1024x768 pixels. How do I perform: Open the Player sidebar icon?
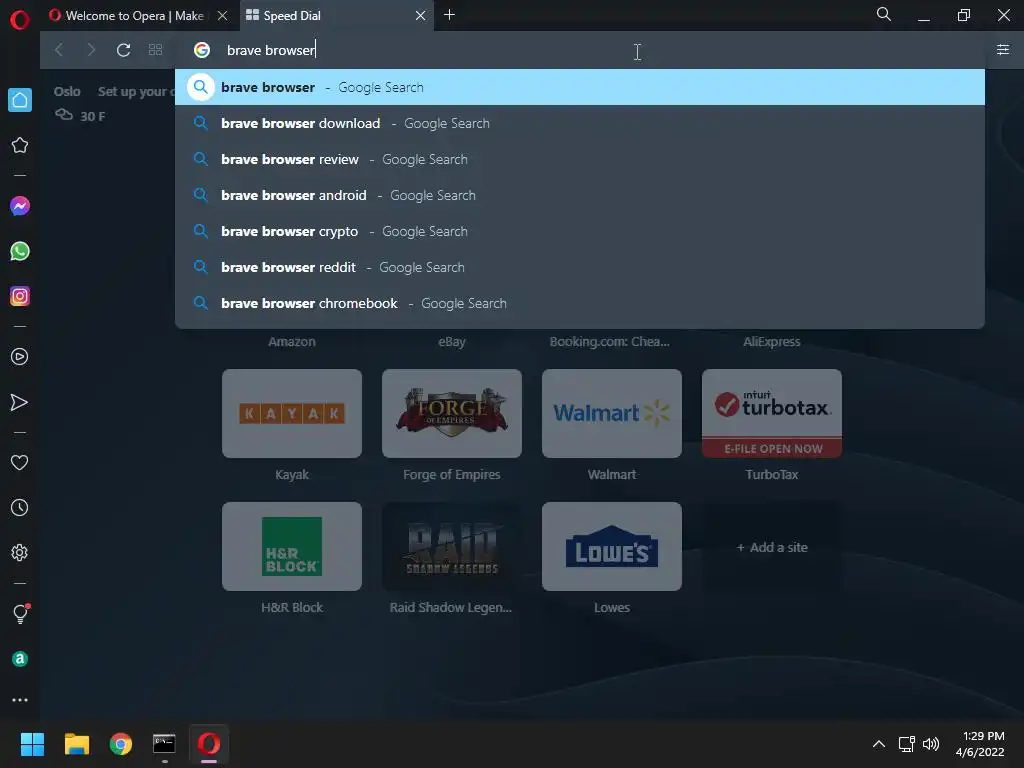[x=20, y=357]
